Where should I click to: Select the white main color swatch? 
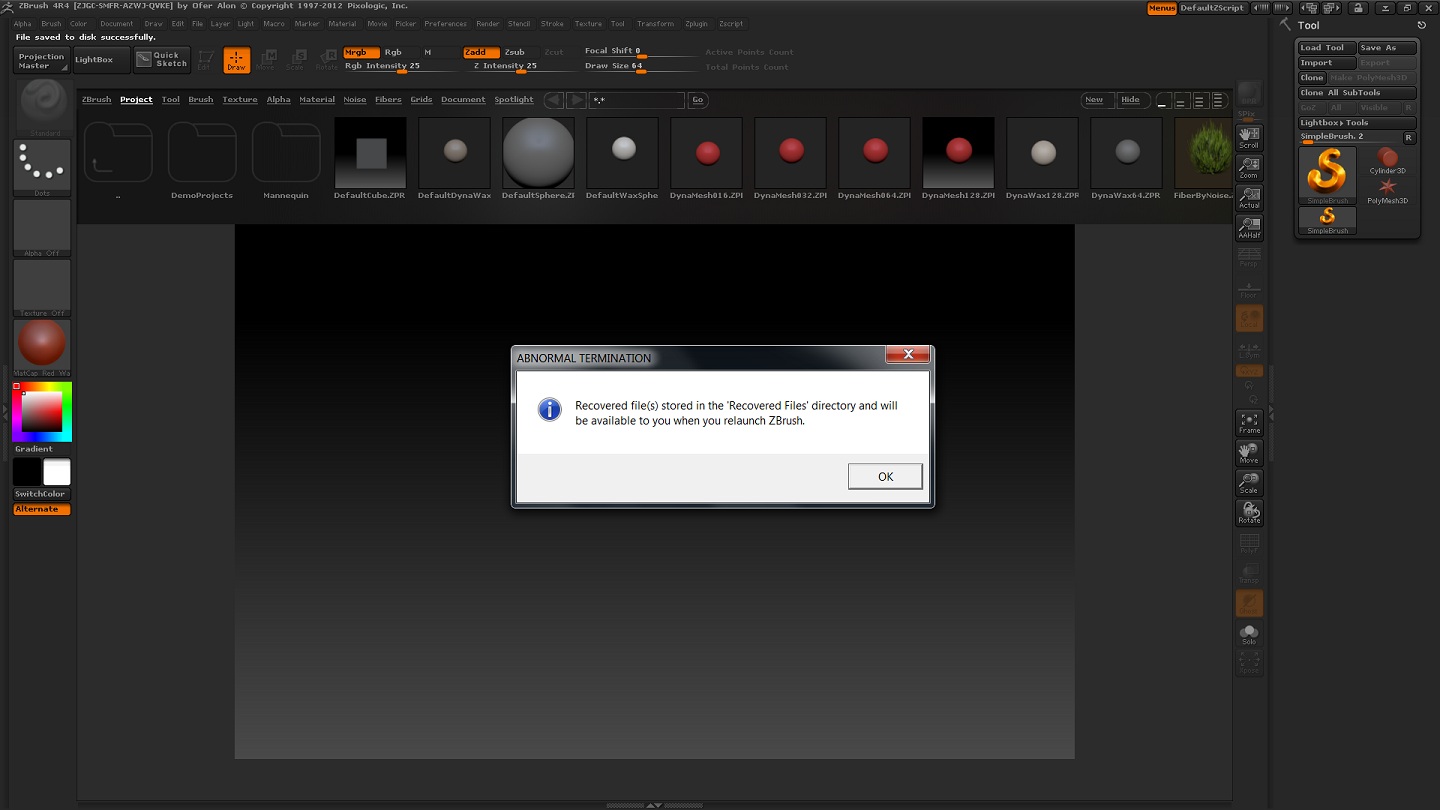(57, 472)
